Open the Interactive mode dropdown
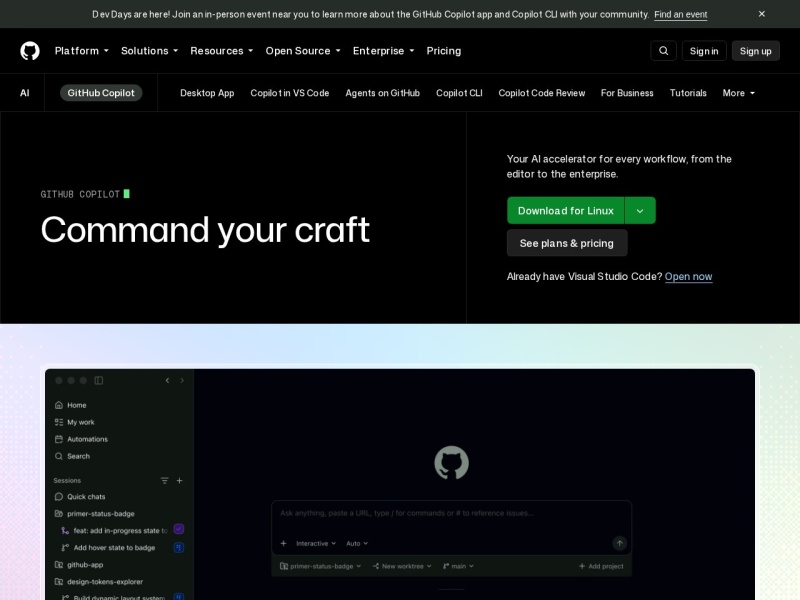 pos(316,543)
